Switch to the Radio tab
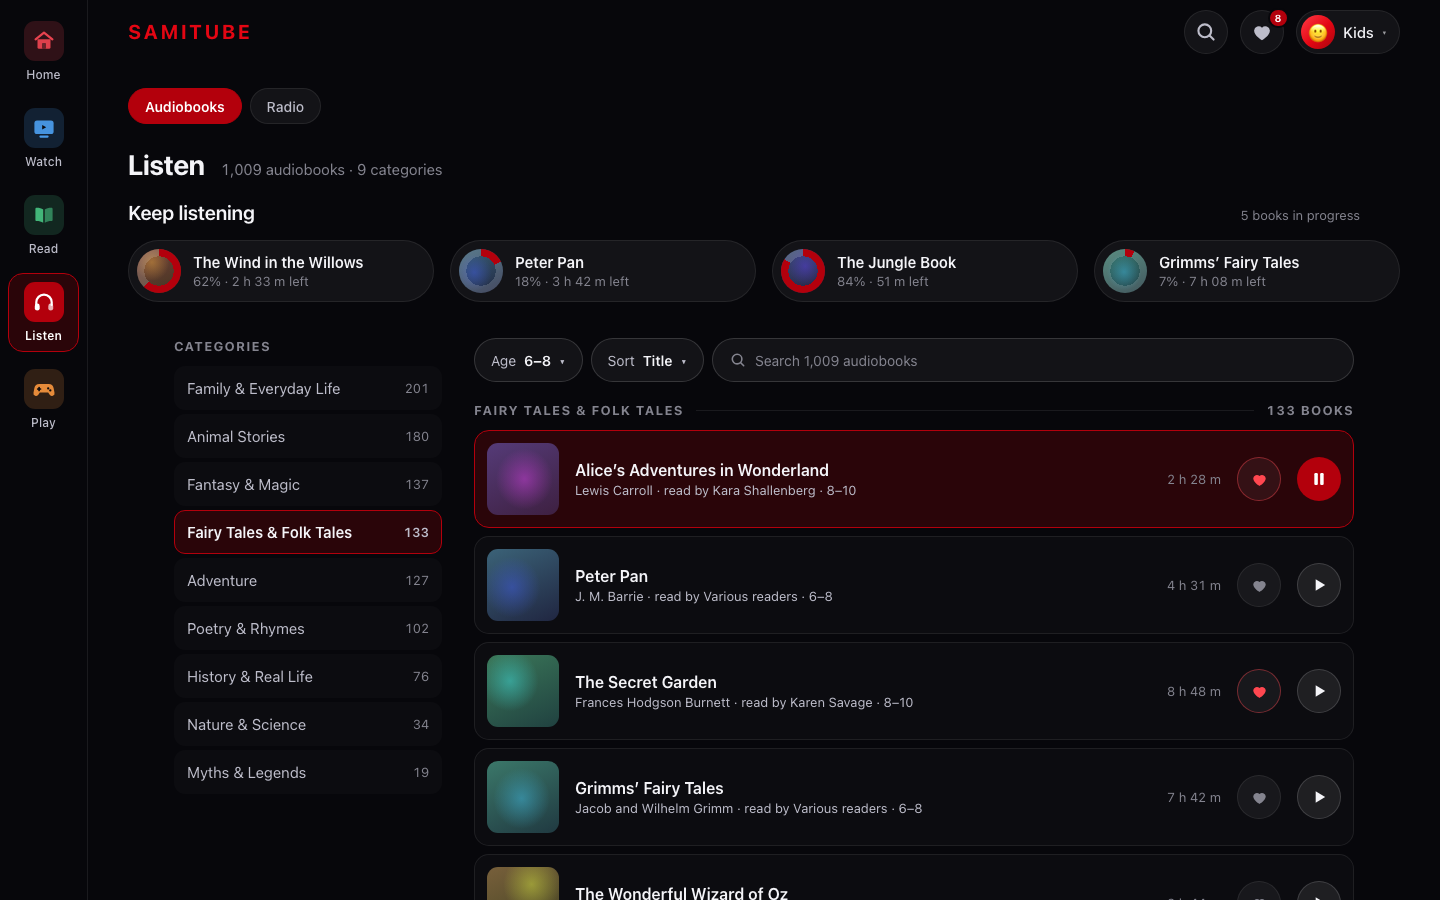Image resolution: width=1440 pixels, height=900 pixels. pos(285,107)
